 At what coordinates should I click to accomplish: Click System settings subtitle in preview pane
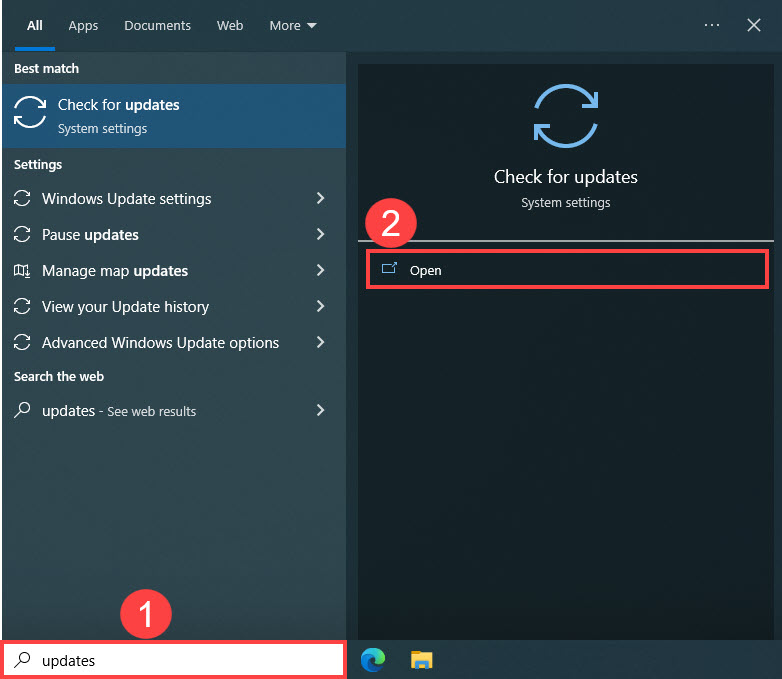coord(566,203)
